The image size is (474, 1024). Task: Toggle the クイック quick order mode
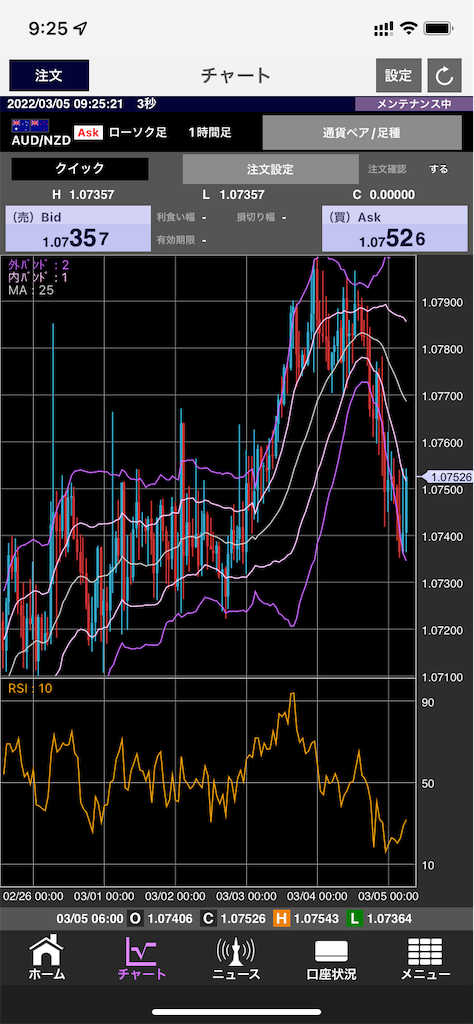click(80, 168)
